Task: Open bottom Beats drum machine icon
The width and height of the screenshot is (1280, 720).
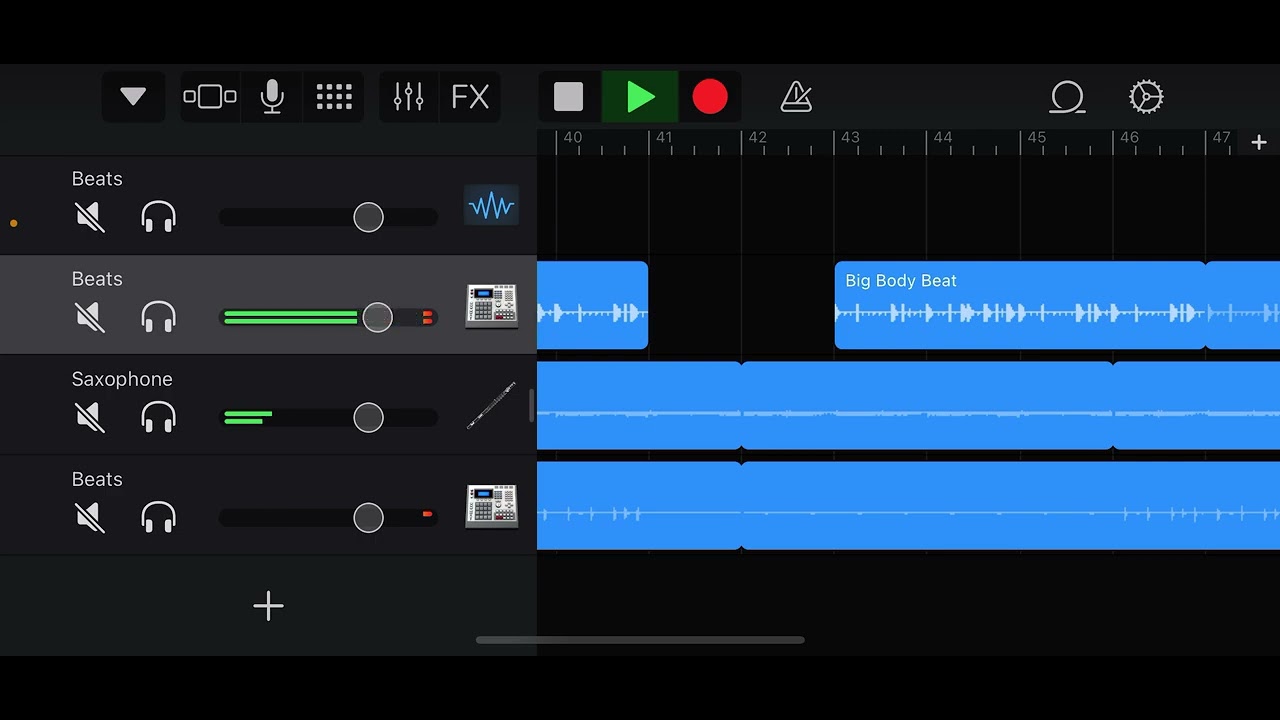Action: [x=491, y=506]
